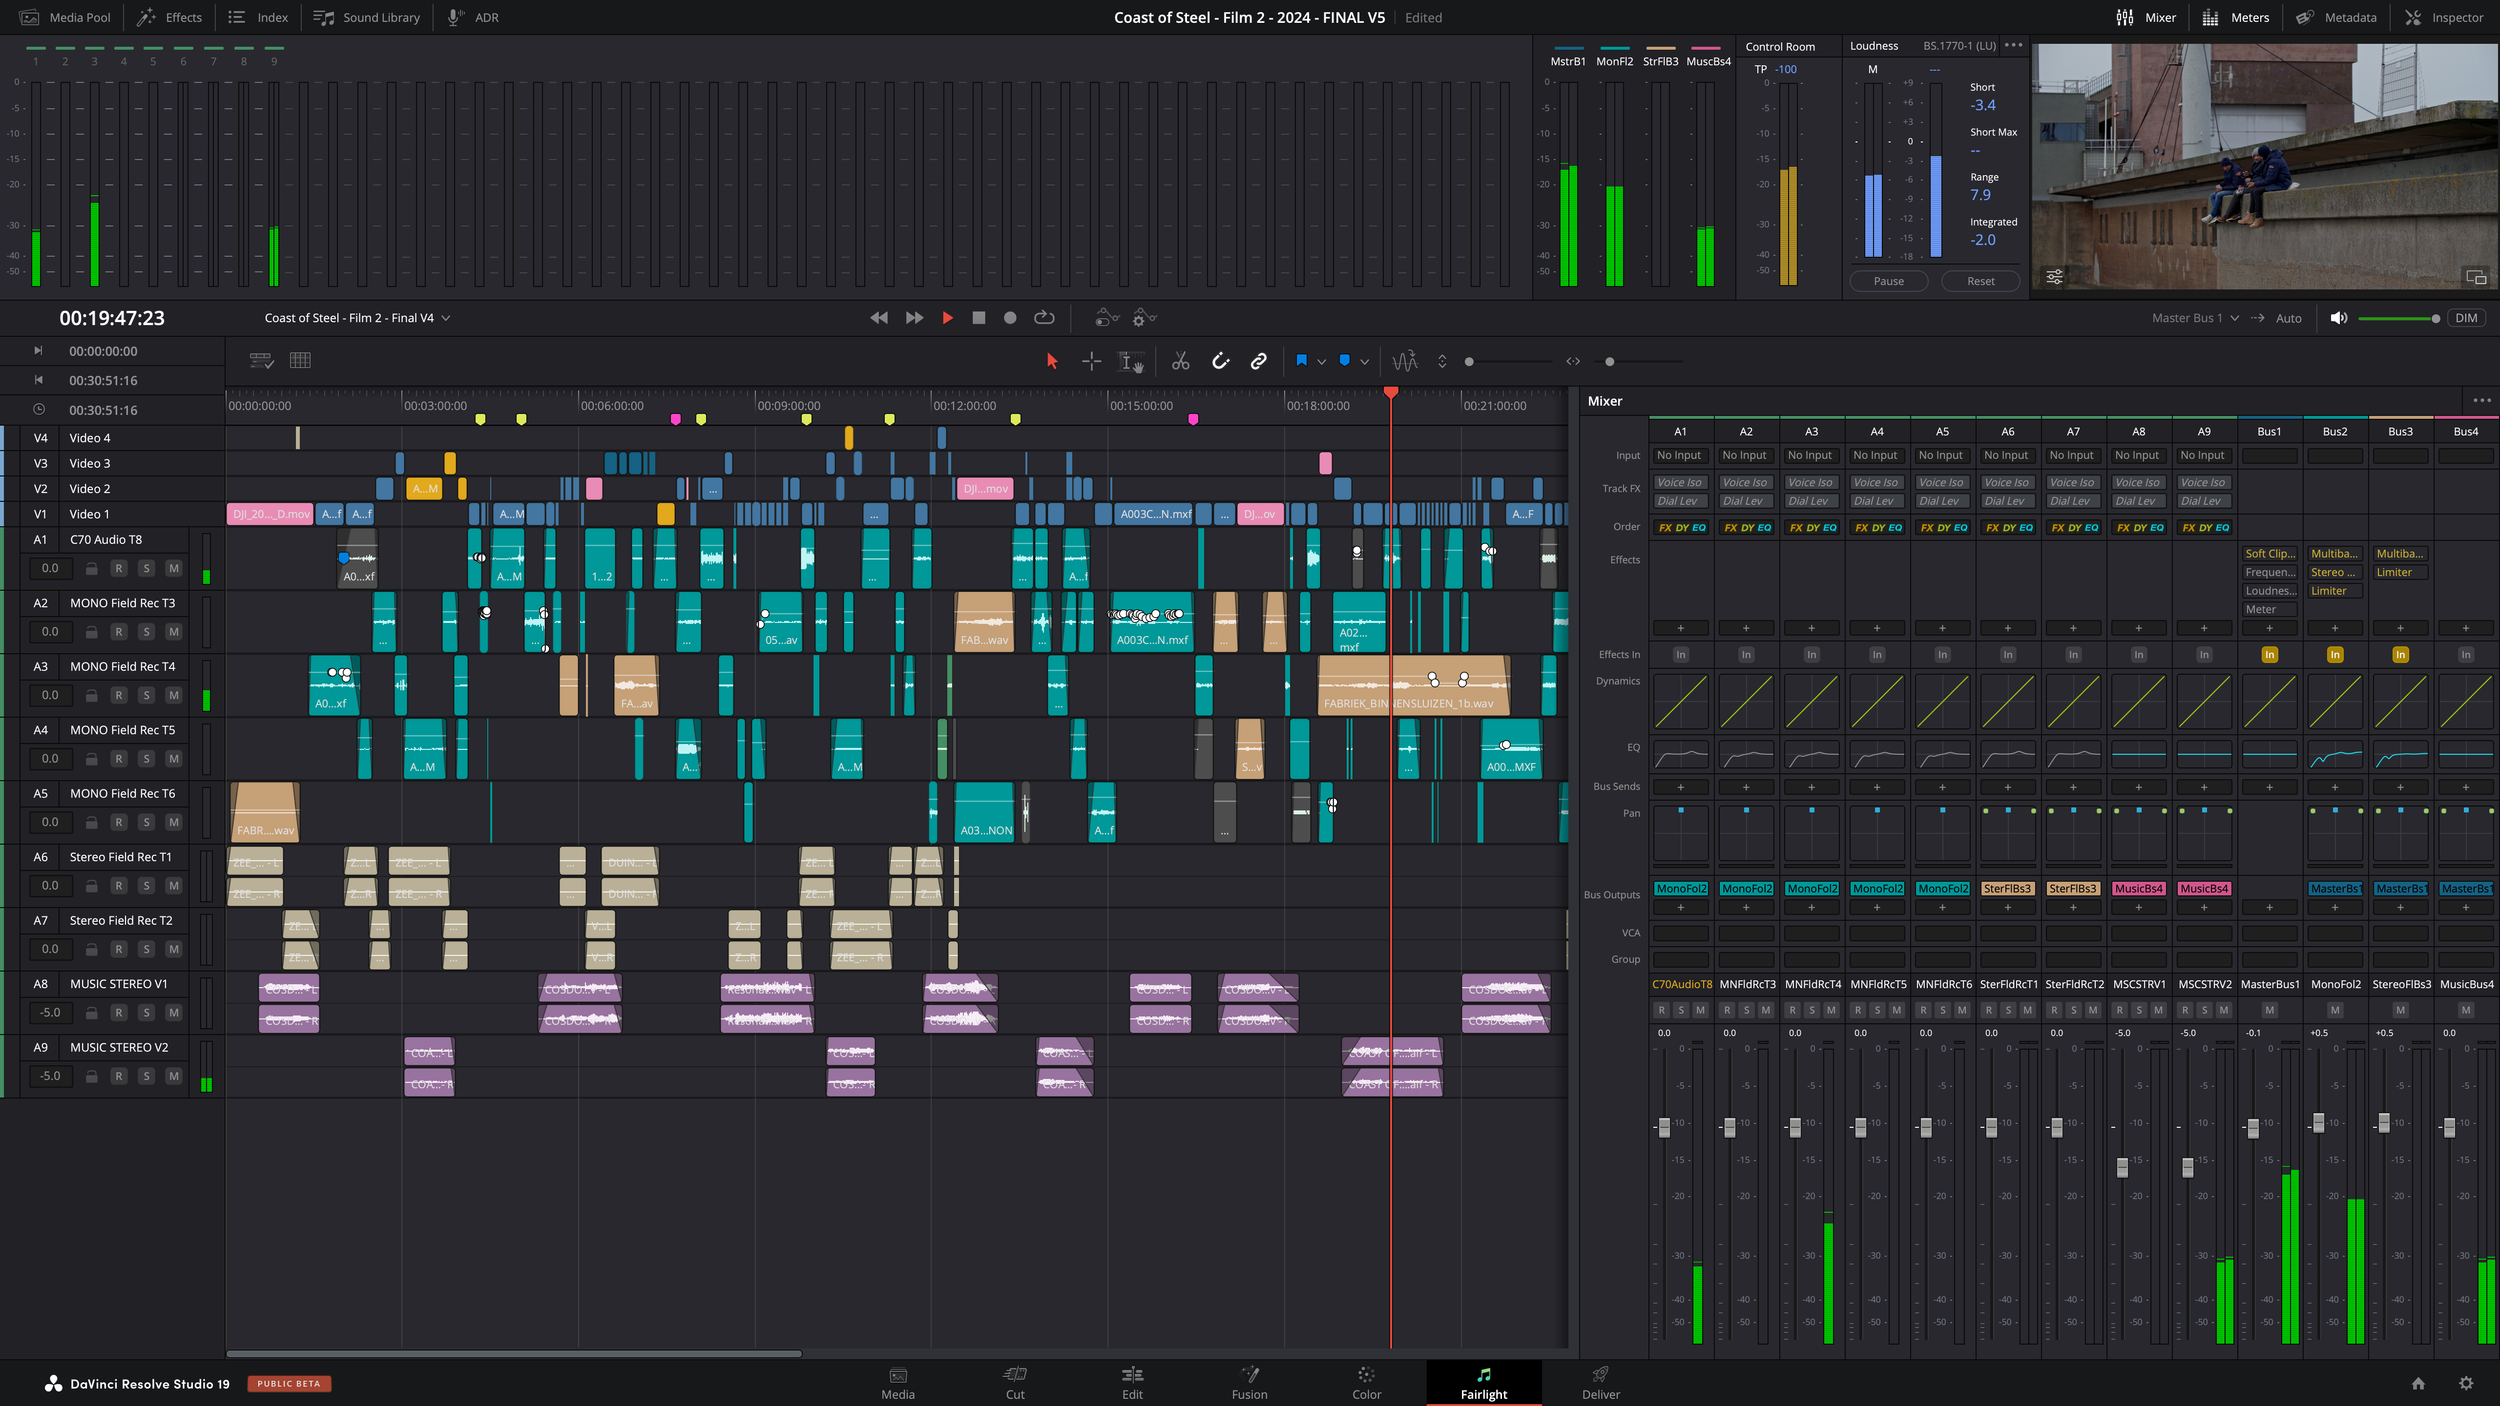Screen dimensions: 2500x1406
Task: Open viewer settings sliders icon
Action: [x=2054, y=277]
